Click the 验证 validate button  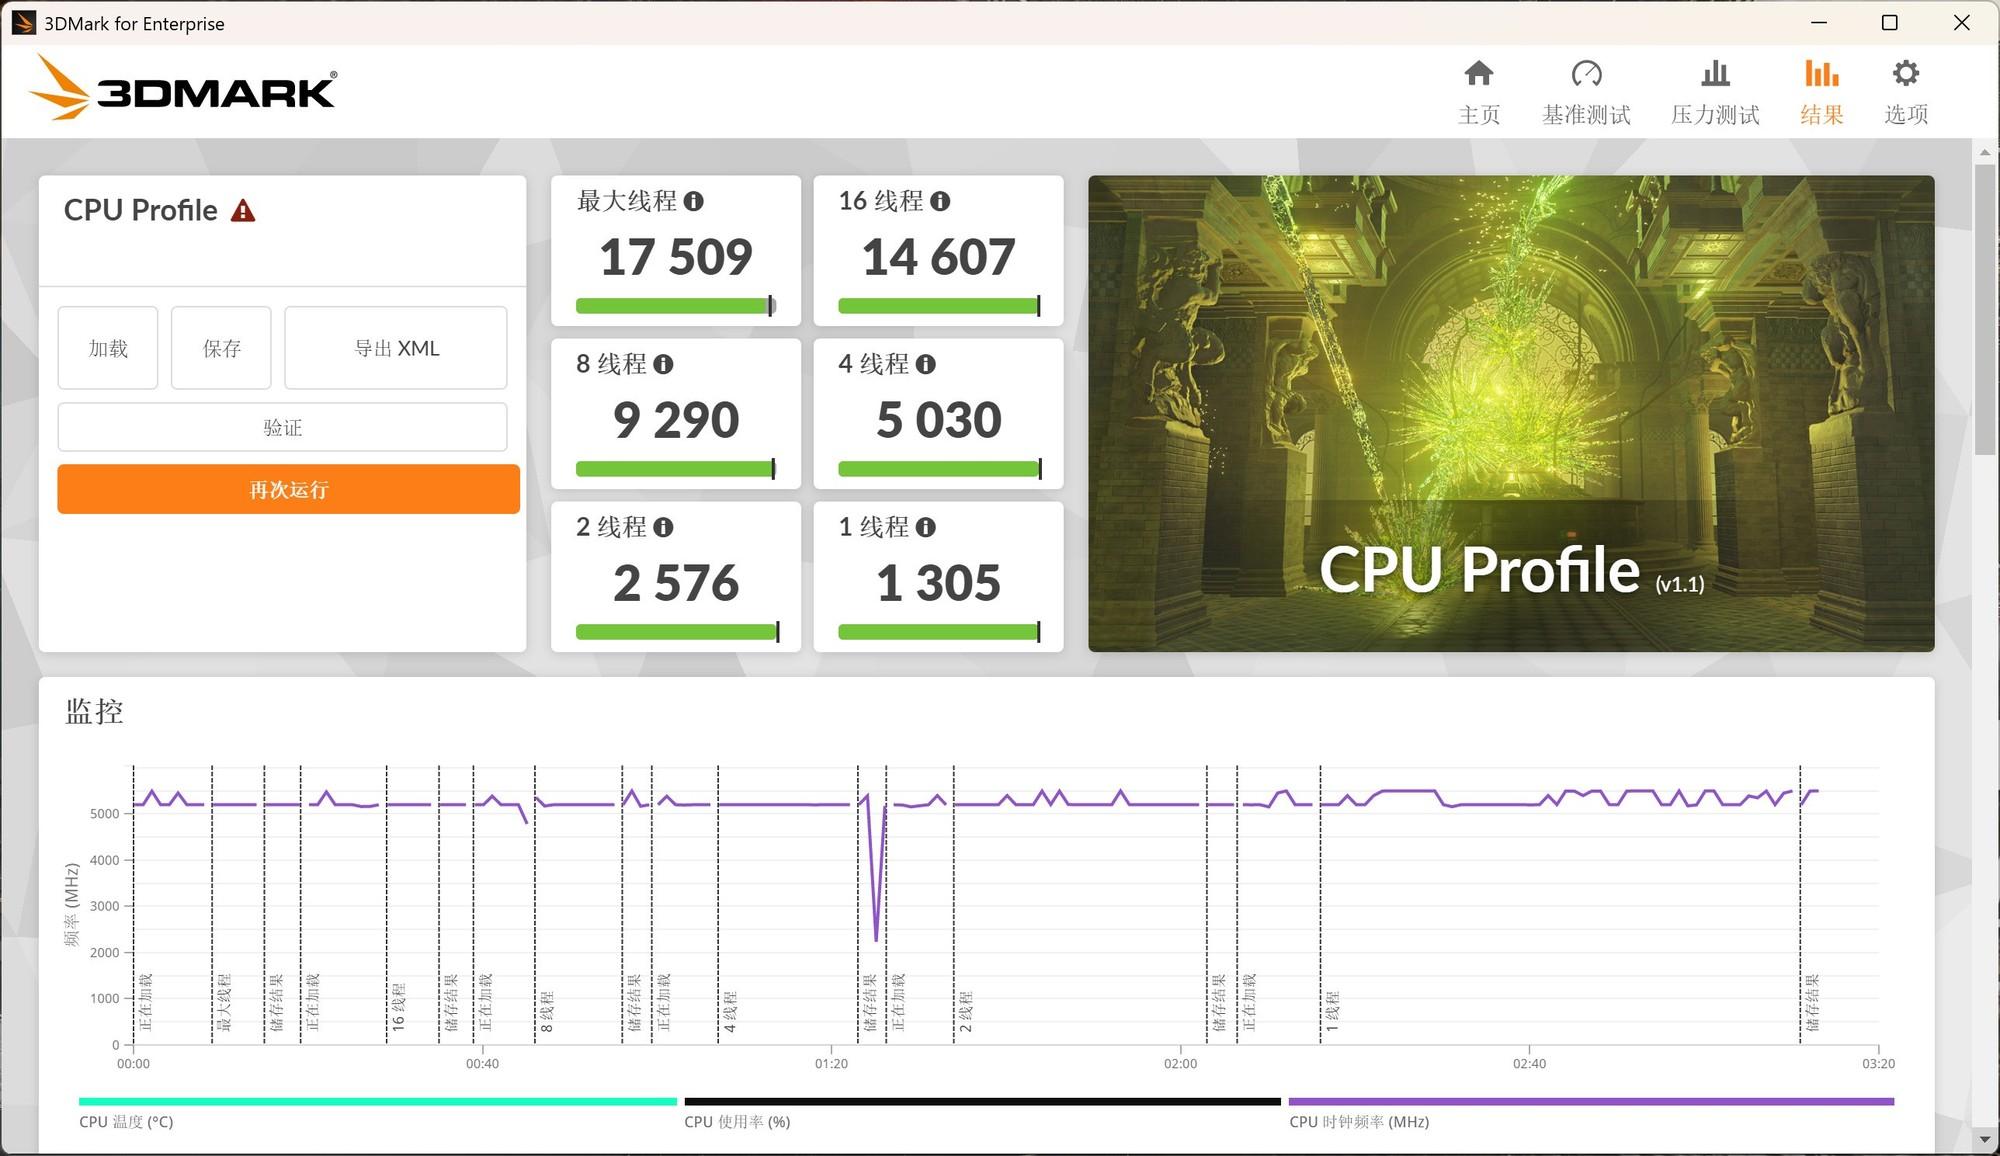(282, 427)
